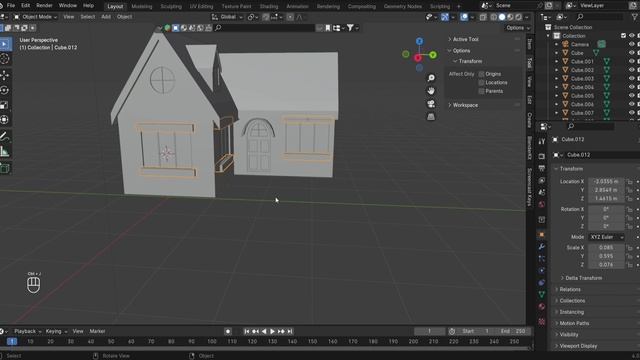Toggle Collection exclude checkbox in outliner
Viewport: 640px width, 360px height.
(623, 36)
